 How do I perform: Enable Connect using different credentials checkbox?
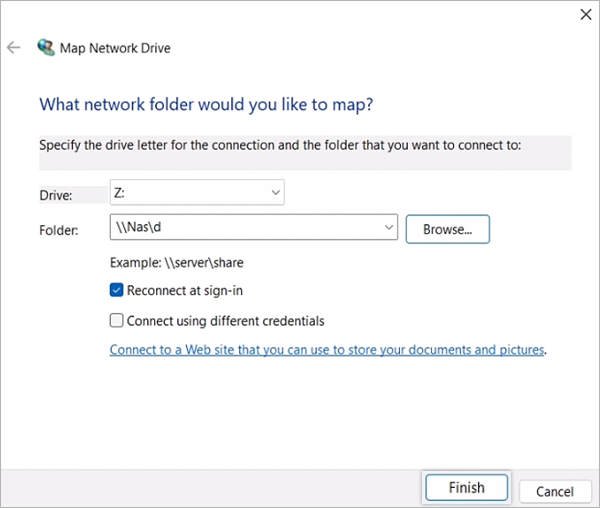pos(117,321)
